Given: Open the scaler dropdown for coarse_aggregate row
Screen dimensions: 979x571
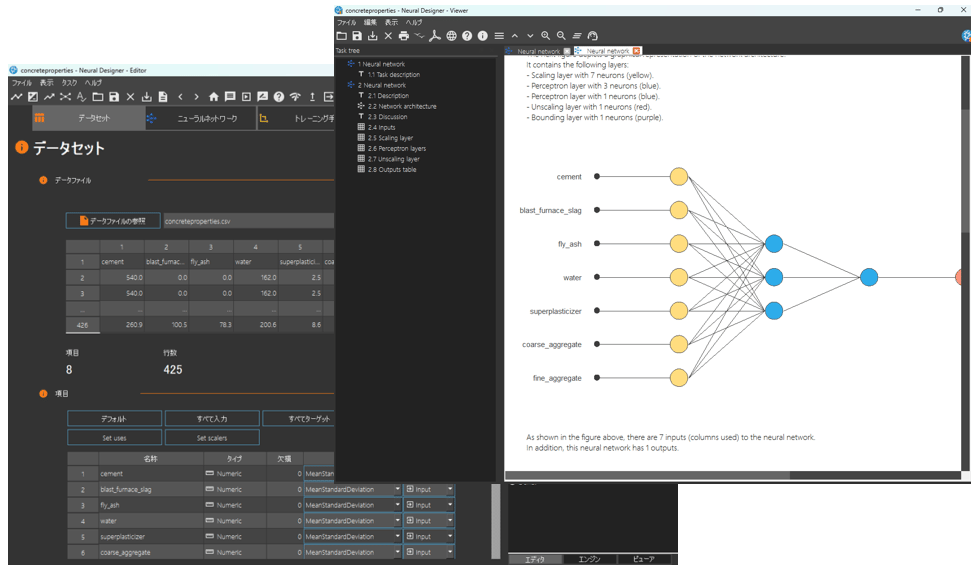Looking at the screenshot, I should pyautogui.click(x=353, y=552).
